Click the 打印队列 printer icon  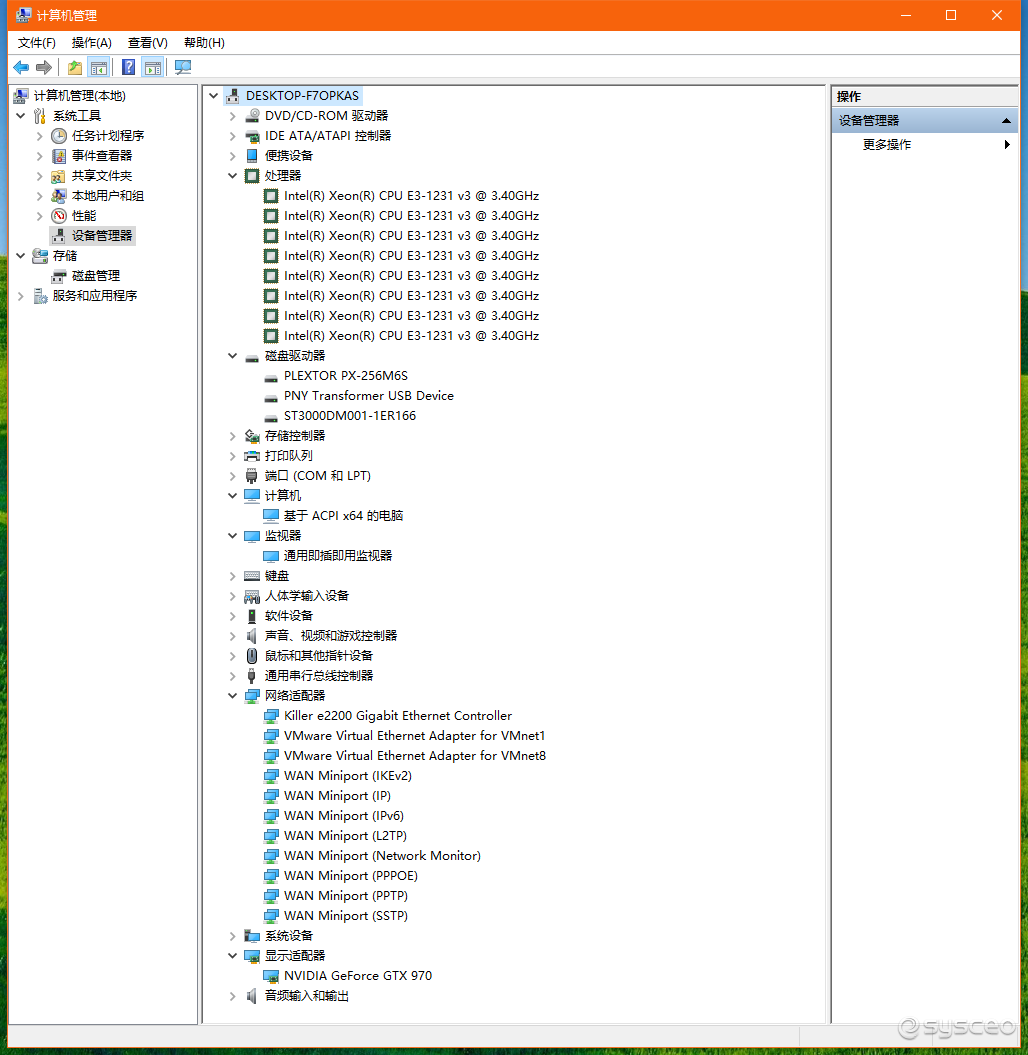pos(252,456)
